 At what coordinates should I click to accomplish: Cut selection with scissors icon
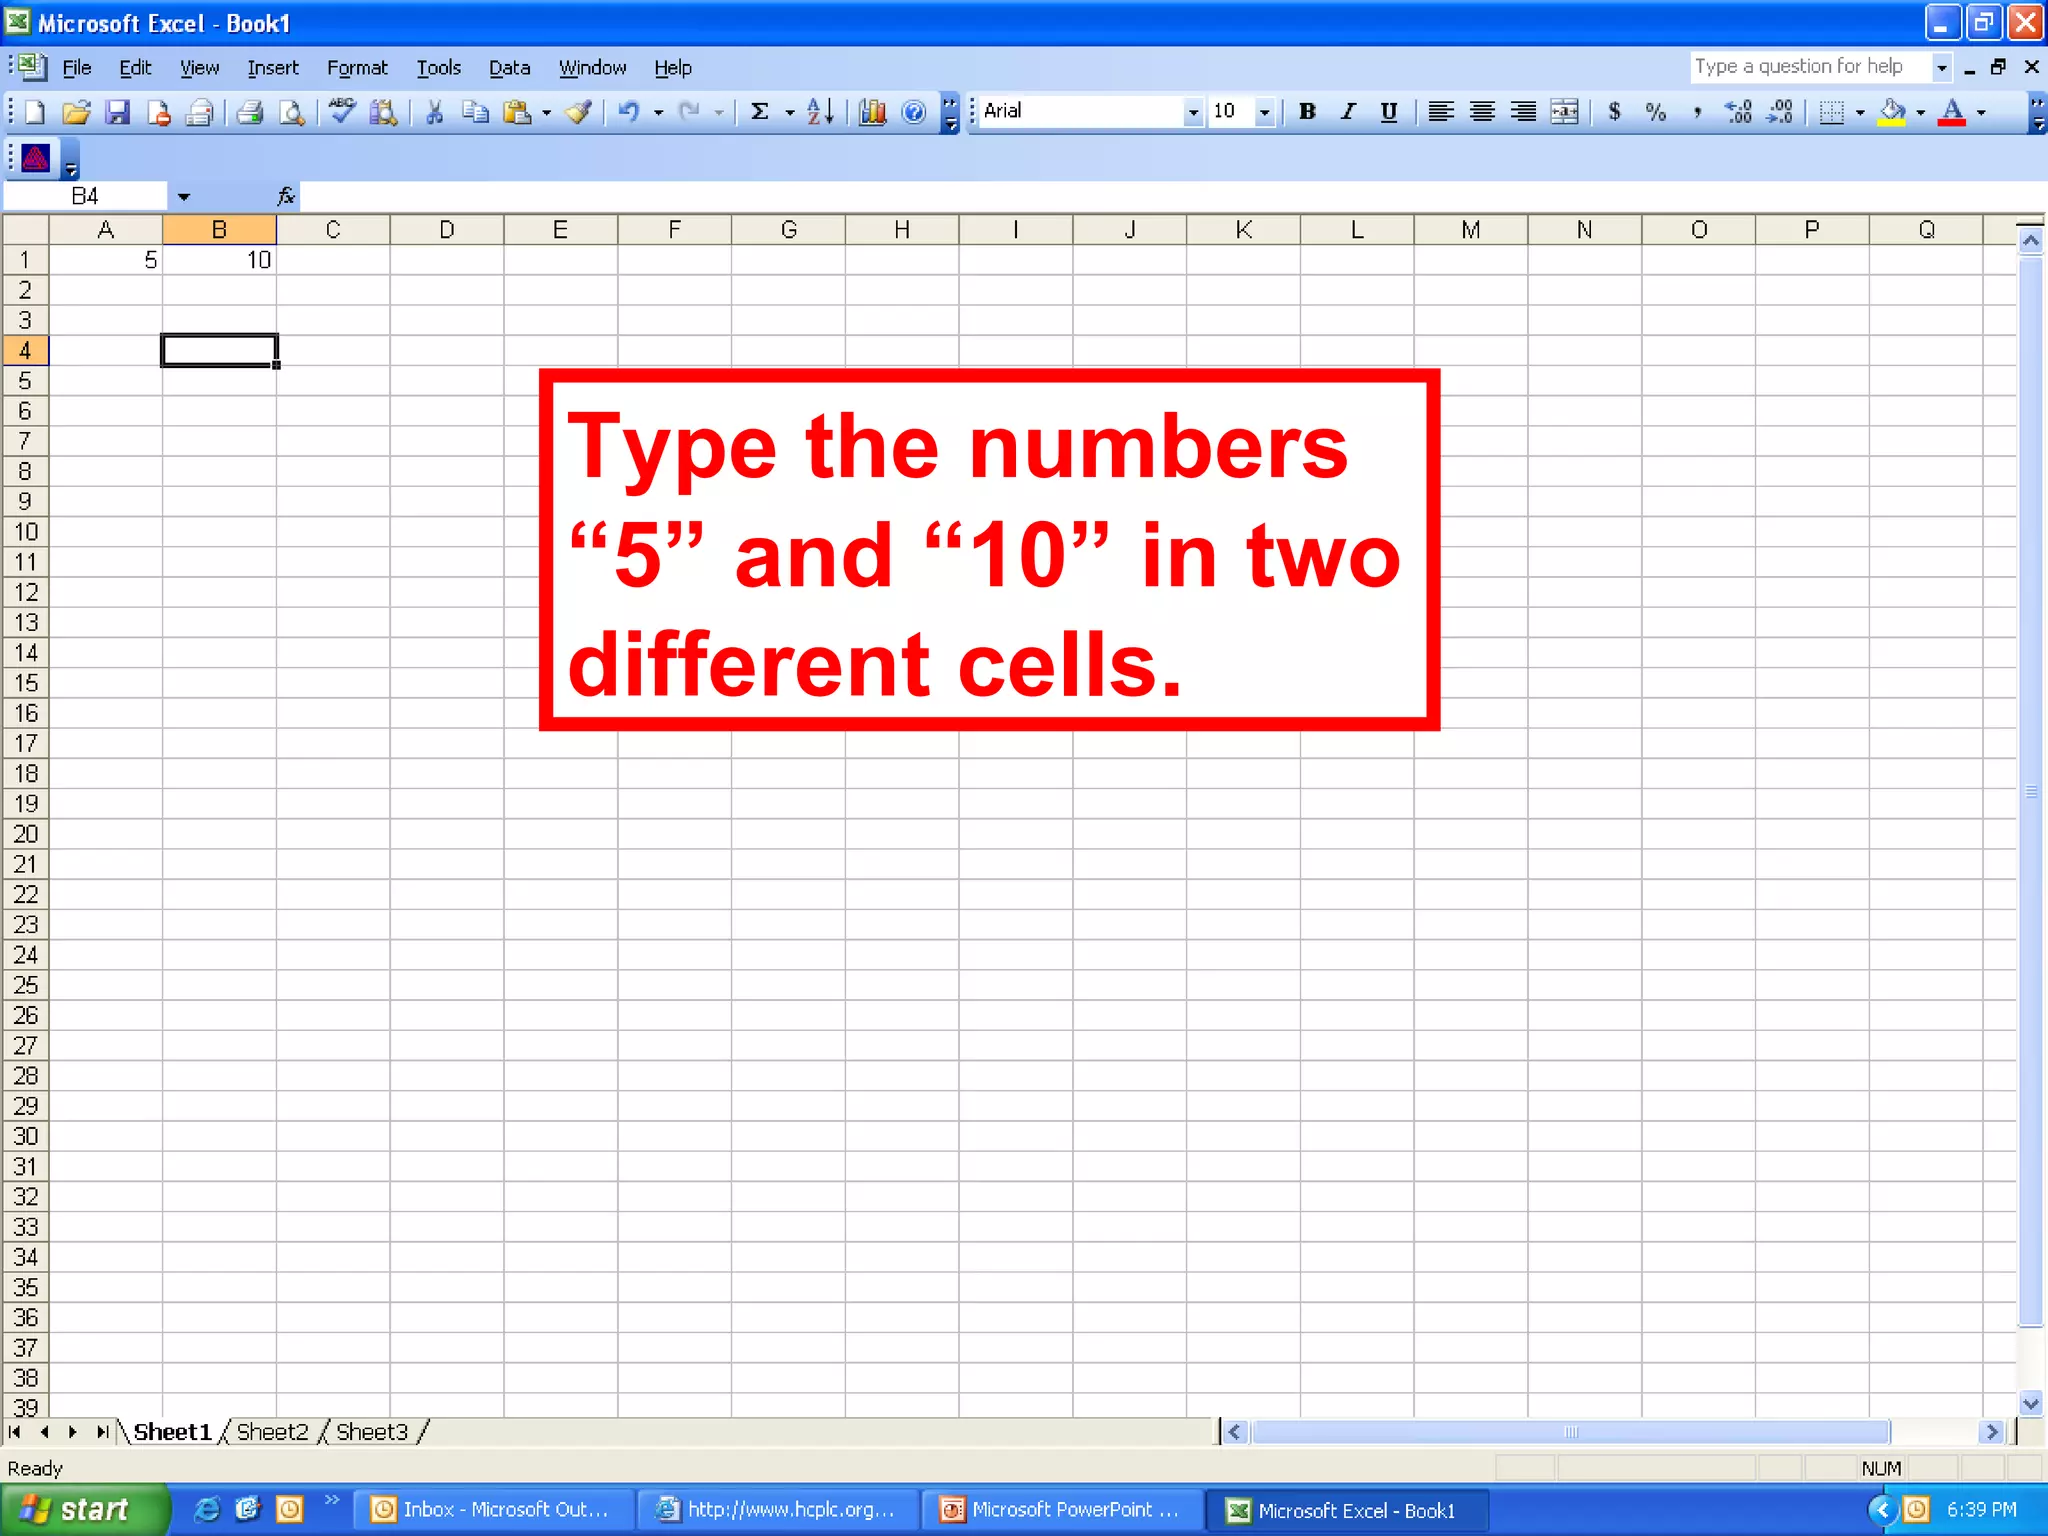[434, 112]
